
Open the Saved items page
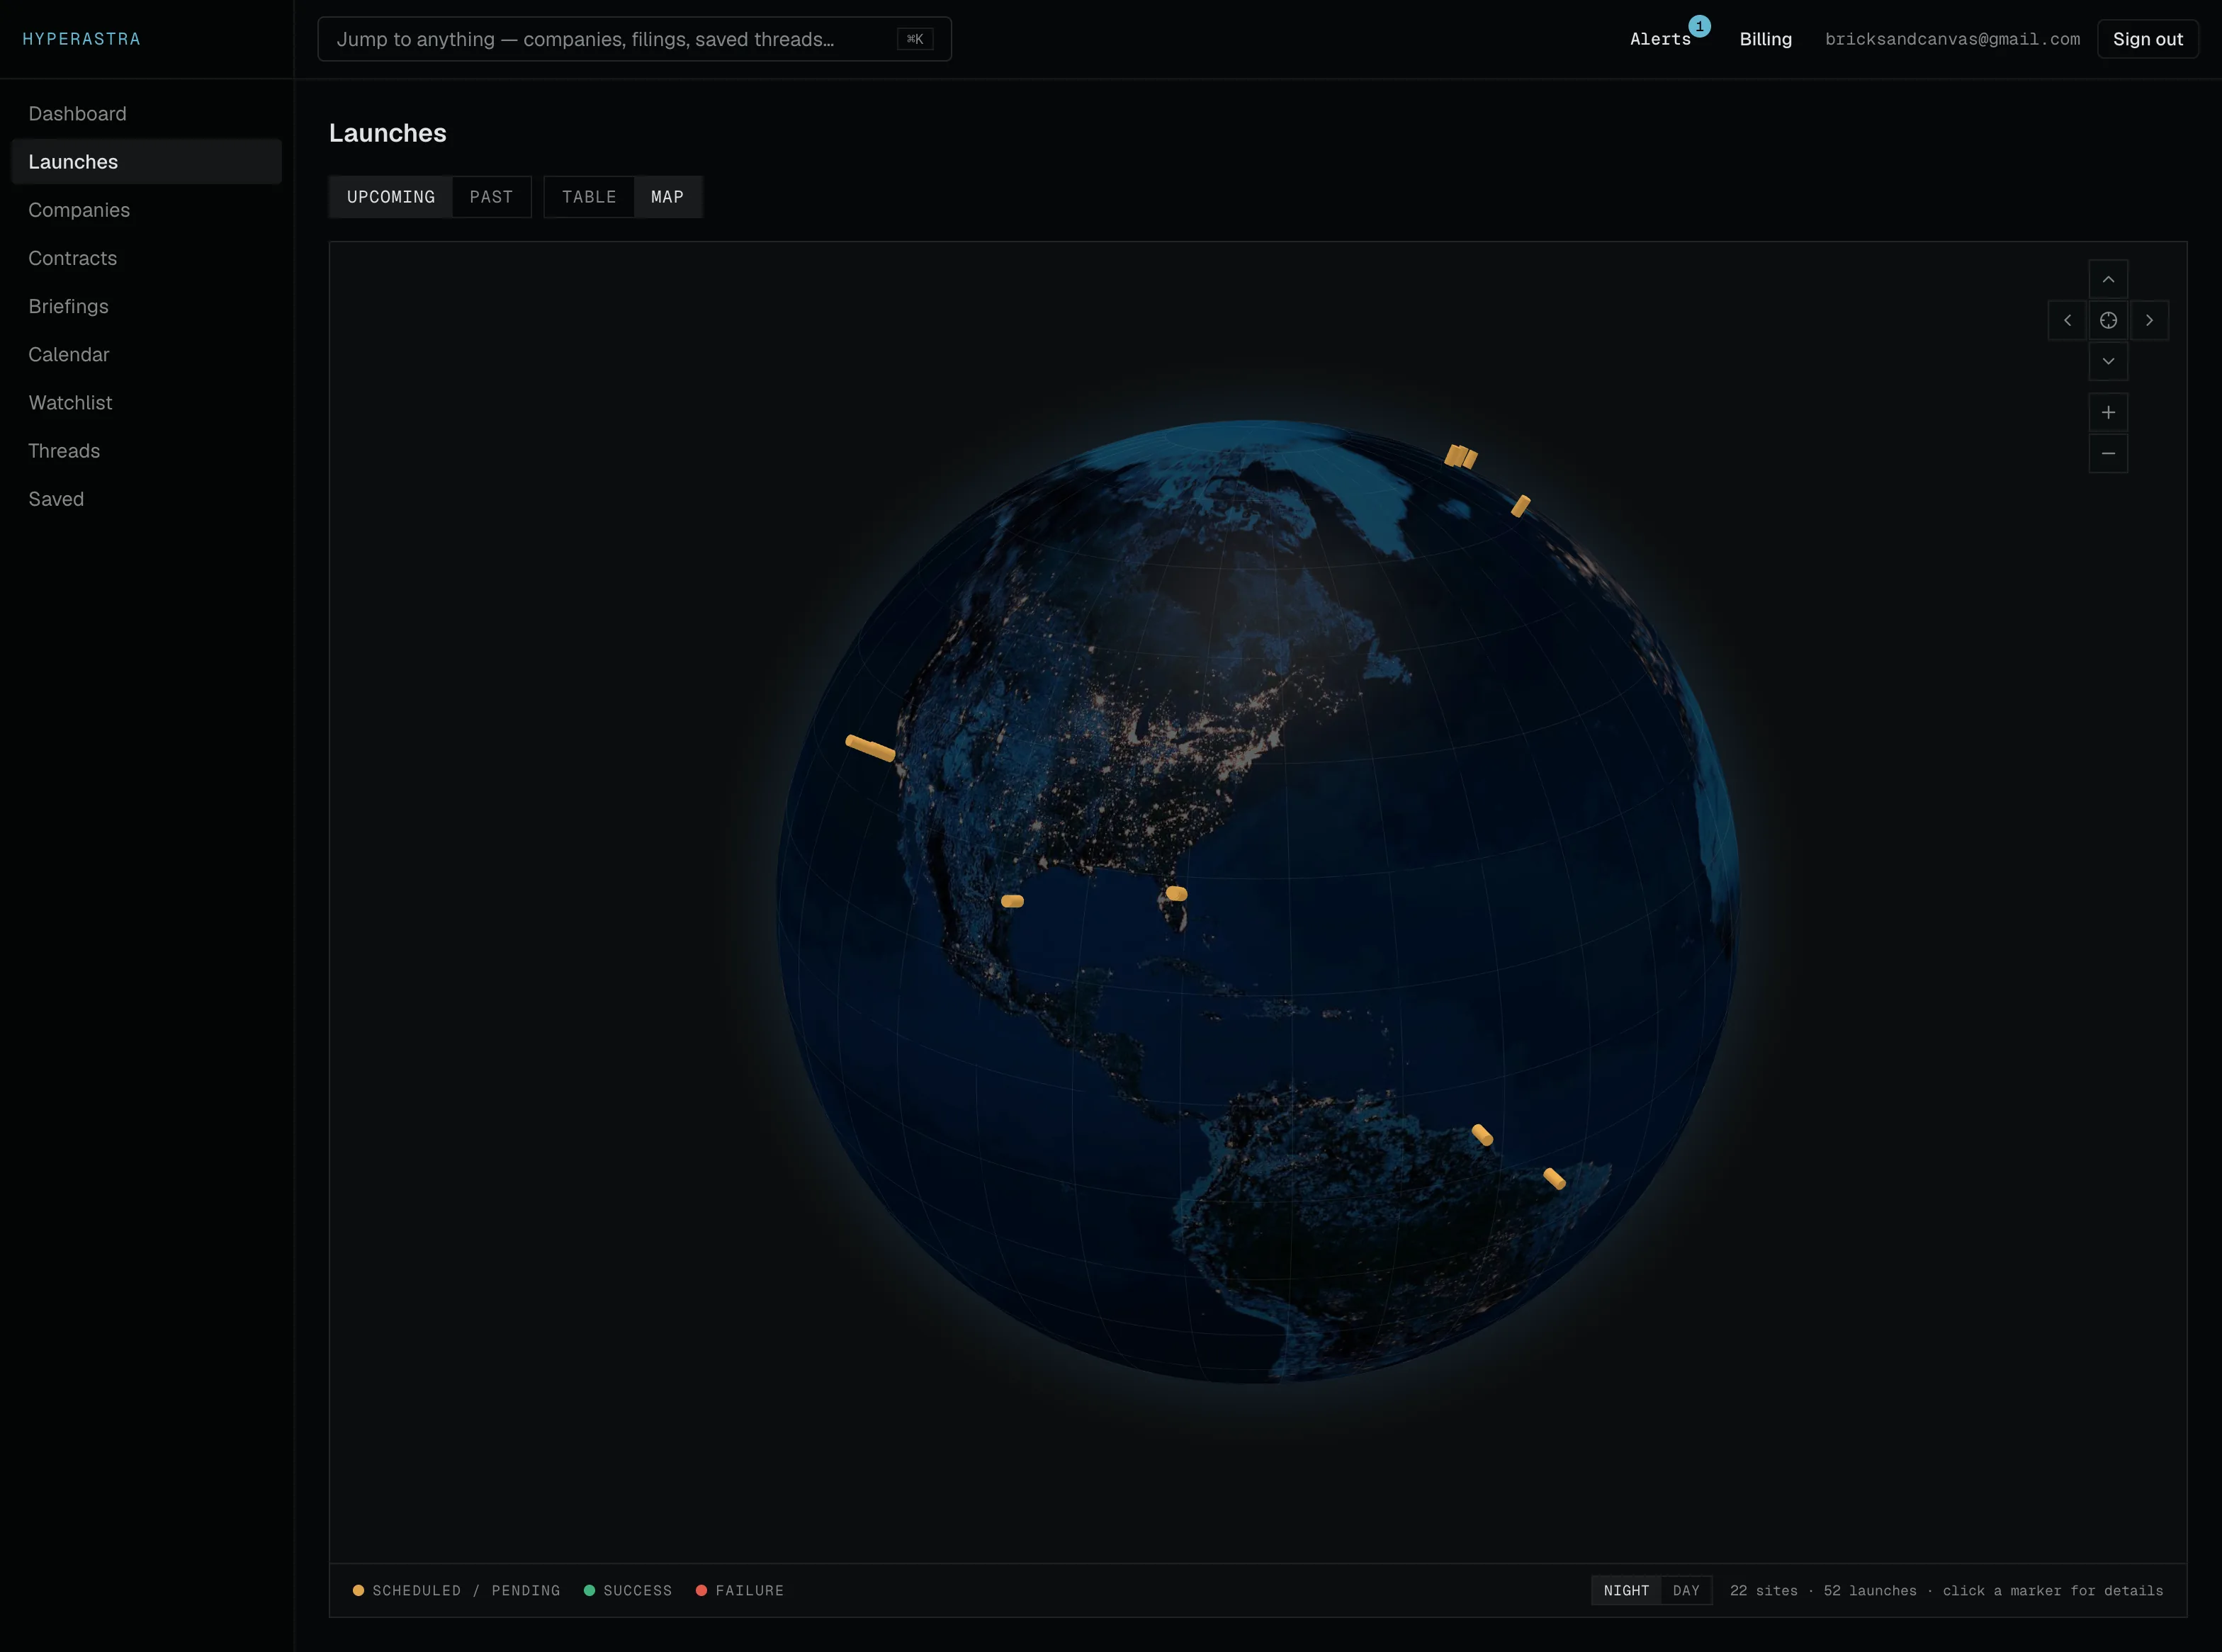click(x=146, y=498)
